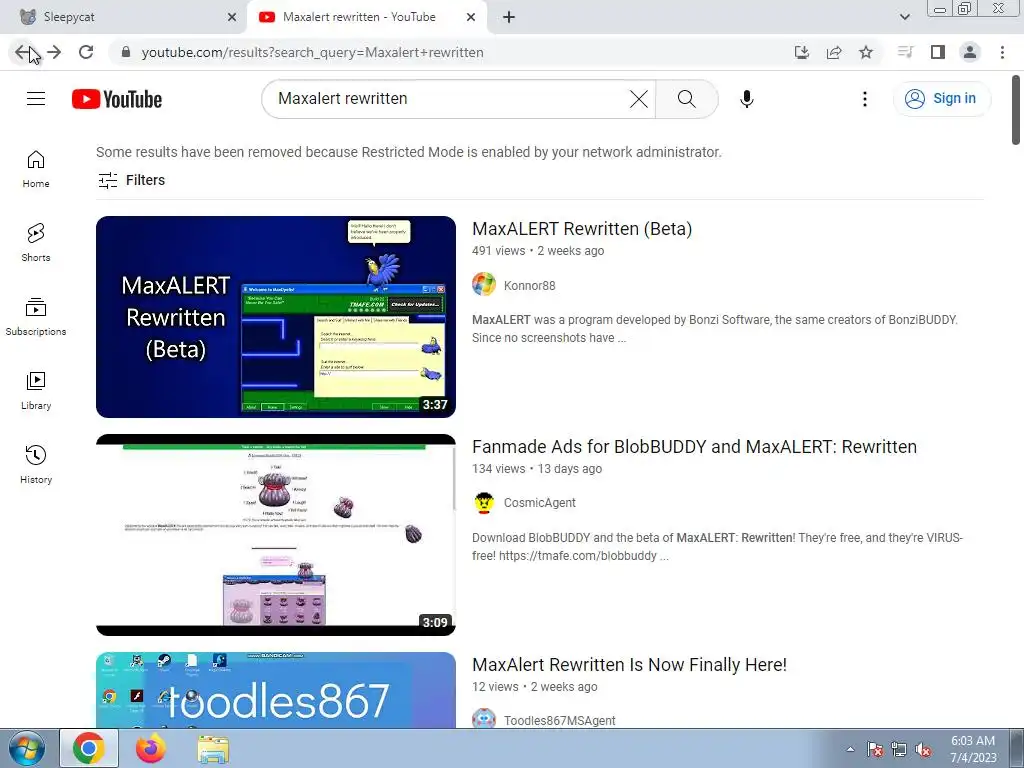Image resolution: width=1024 pixels, height=768 pixels.
Task: Go forward with the browser forward arrow
Action: pyautogui.click(x=54, y=52)
